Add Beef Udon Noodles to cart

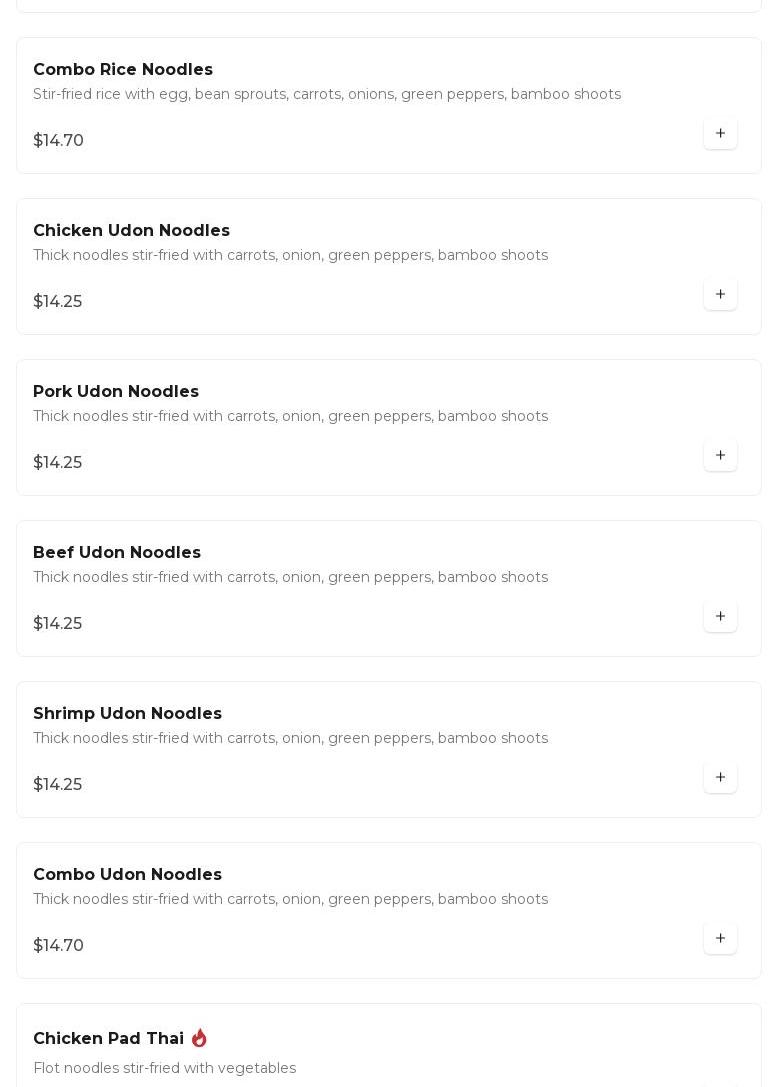click(x=720, y=616)
